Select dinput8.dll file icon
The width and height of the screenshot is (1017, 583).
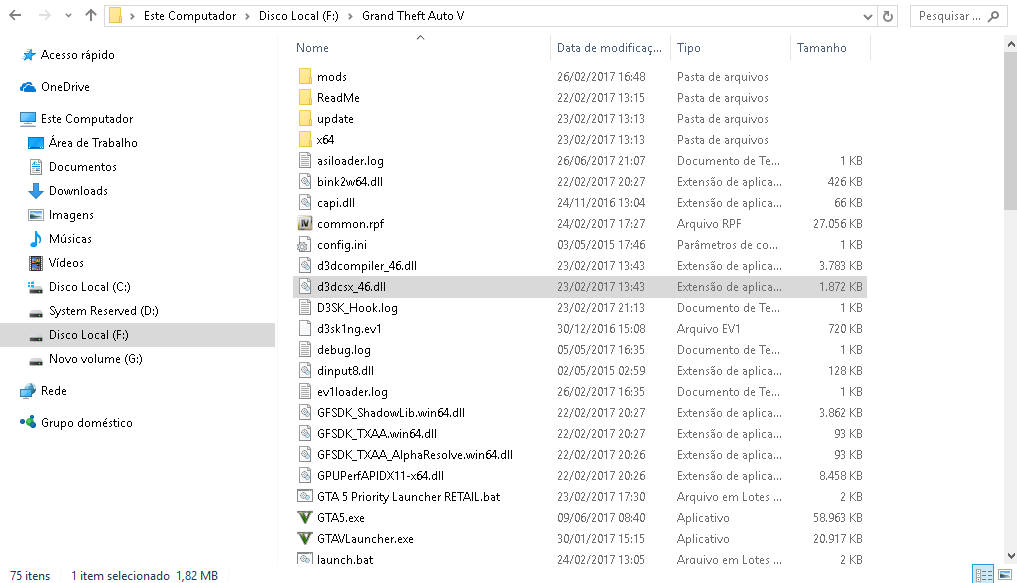point(305,370)
